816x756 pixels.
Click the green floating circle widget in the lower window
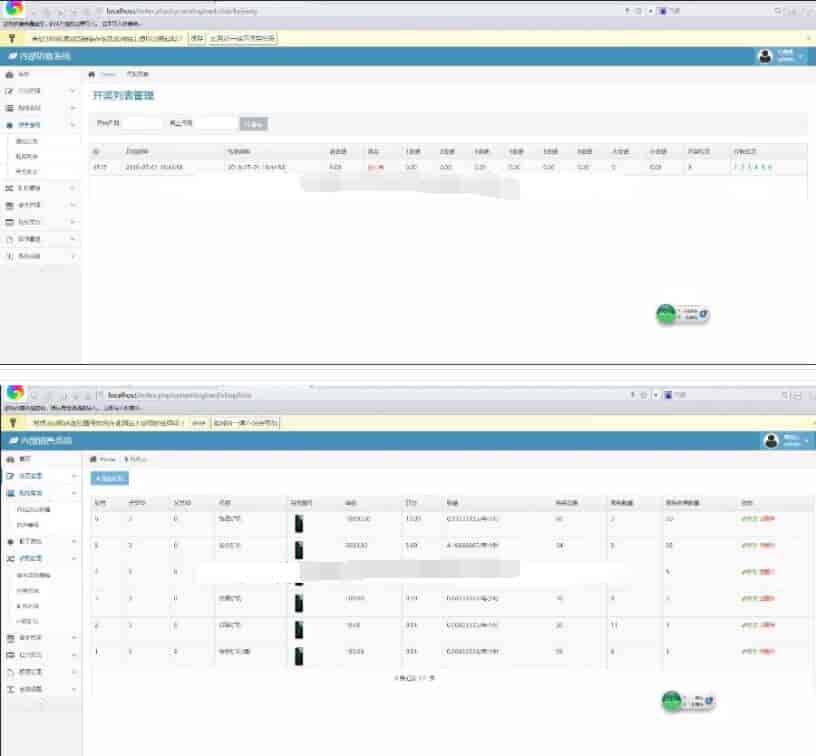tap(671, 701)
